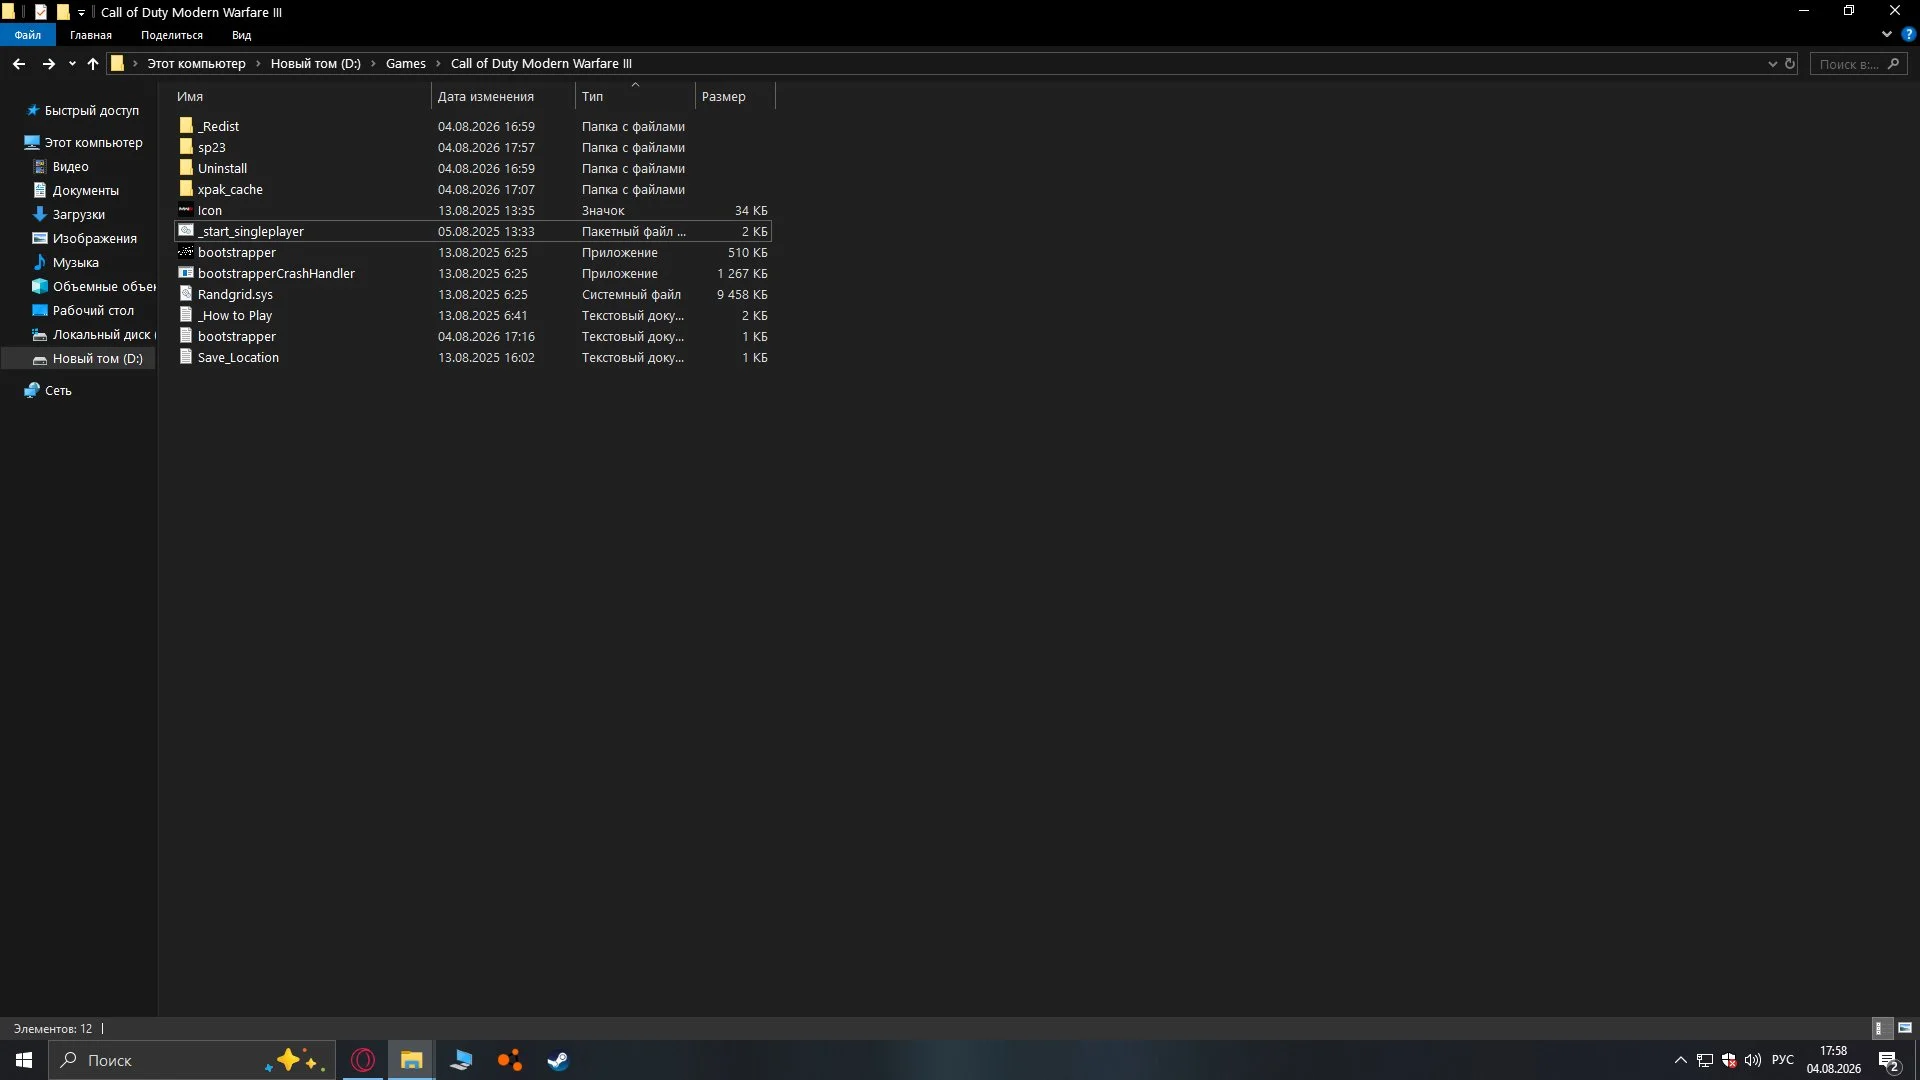Open volume control in system tray
This screenshot has height=1080, width=1920.
click(x=1753, y=1060)
